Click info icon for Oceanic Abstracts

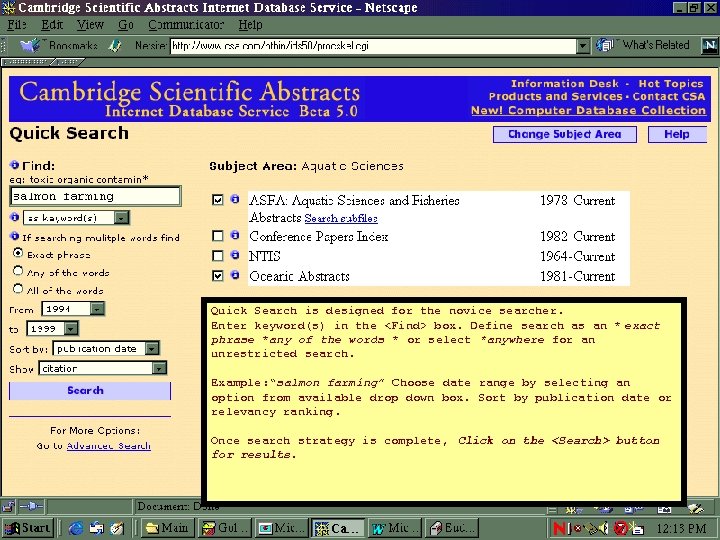235,275
